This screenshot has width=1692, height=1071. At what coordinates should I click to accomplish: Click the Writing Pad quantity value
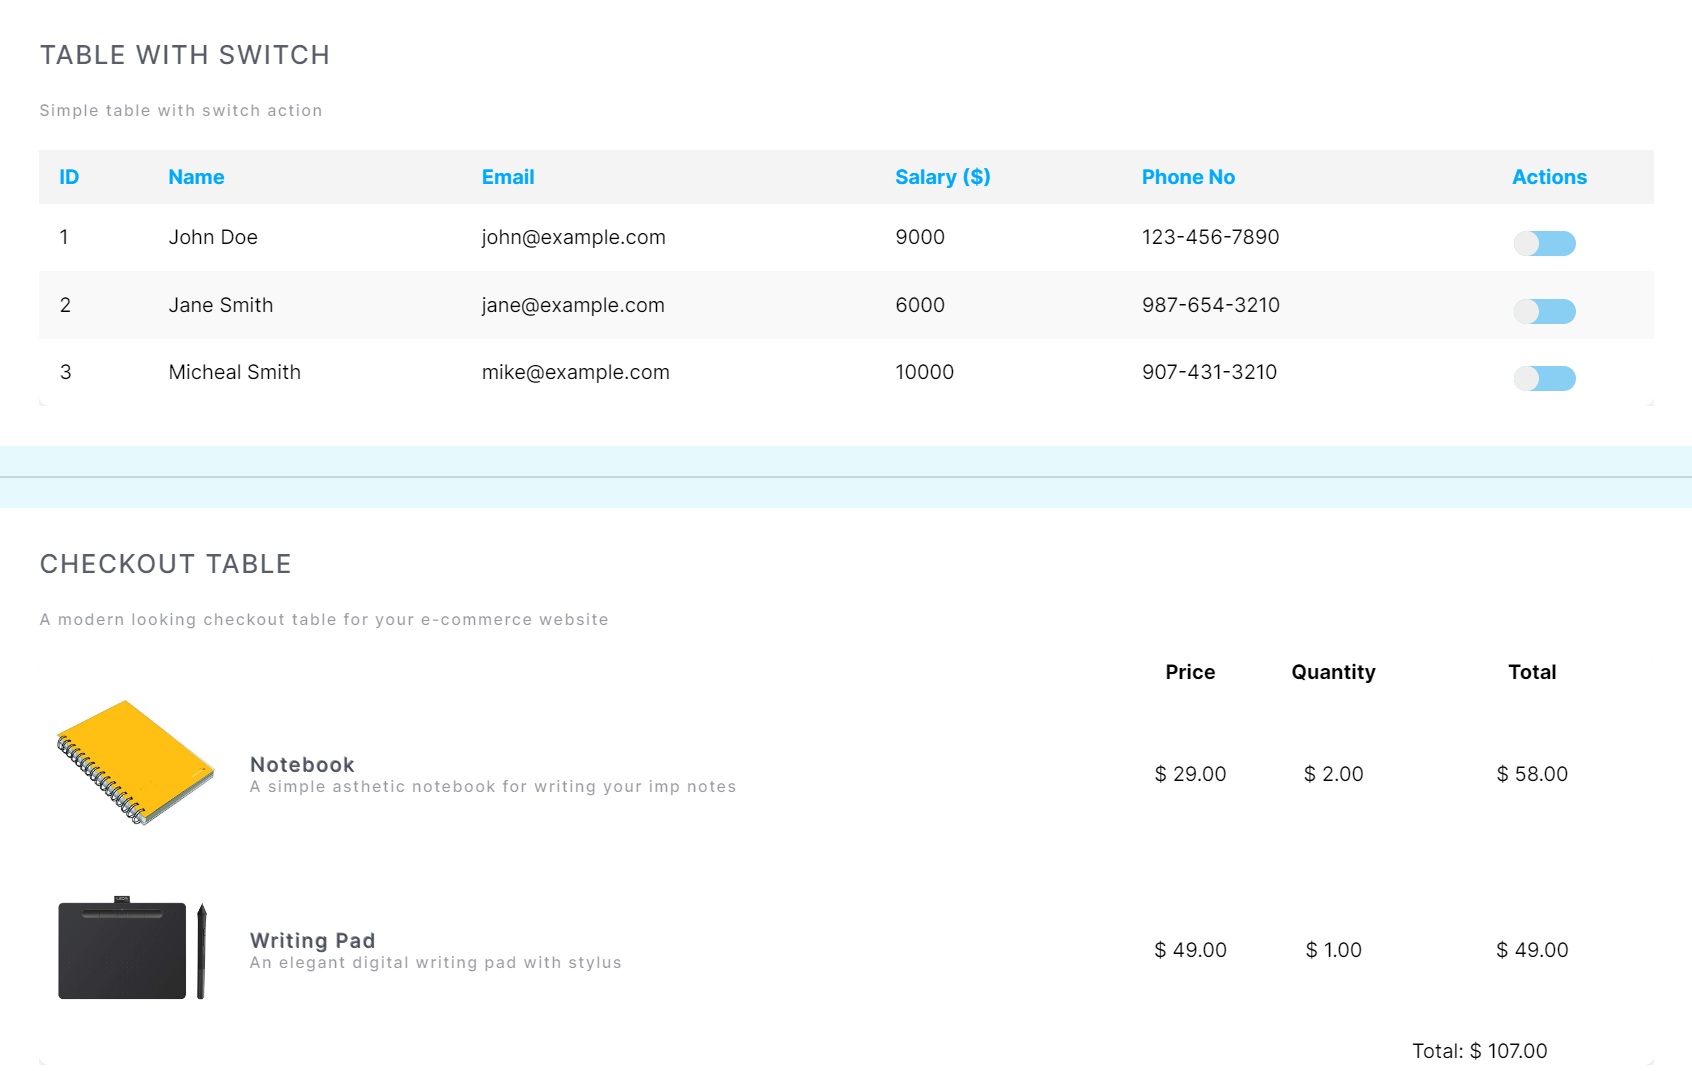pyautogui.click(x=1333, y=950)
